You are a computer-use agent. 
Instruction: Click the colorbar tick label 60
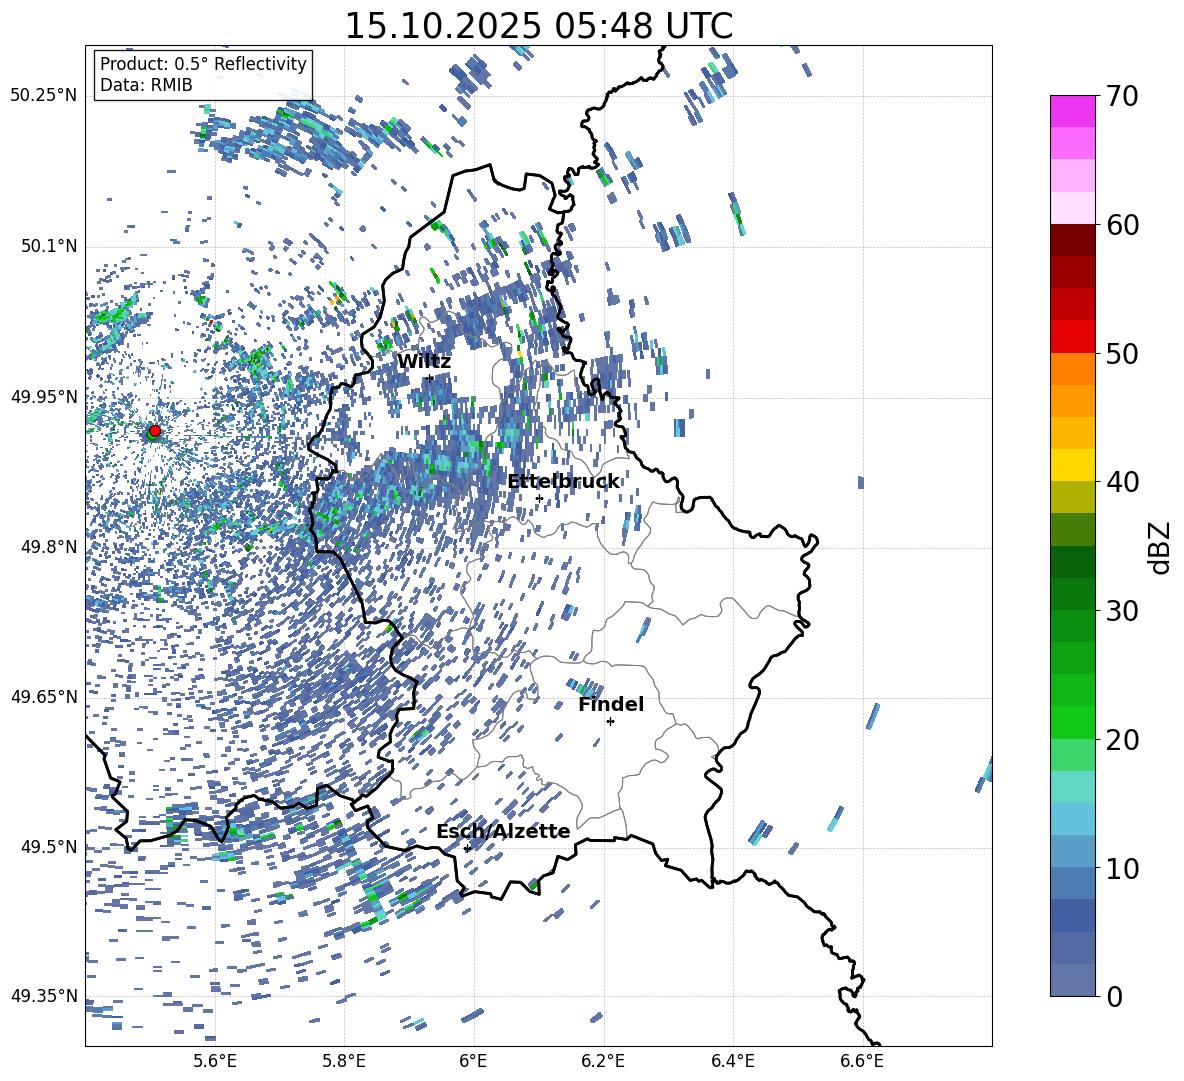pos(1122,225)
